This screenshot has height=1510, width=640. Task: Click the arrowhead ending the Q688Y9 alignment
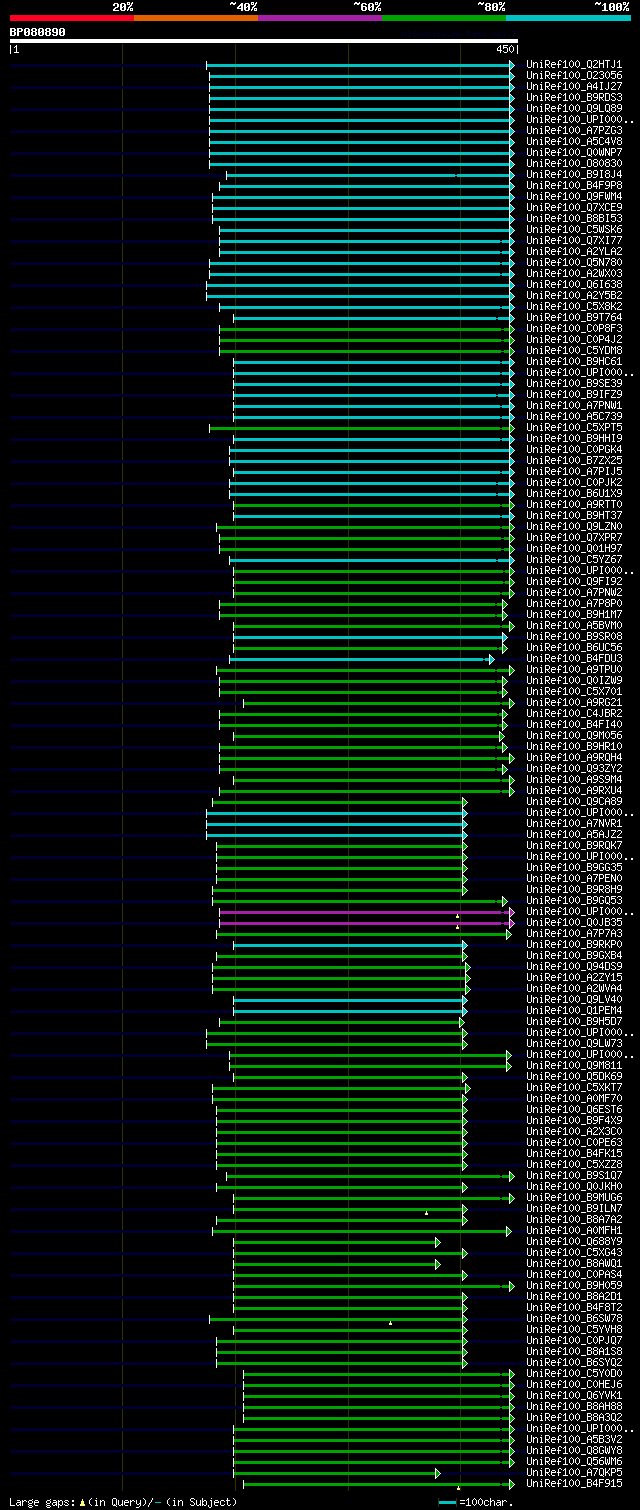tap(437, 1242)
